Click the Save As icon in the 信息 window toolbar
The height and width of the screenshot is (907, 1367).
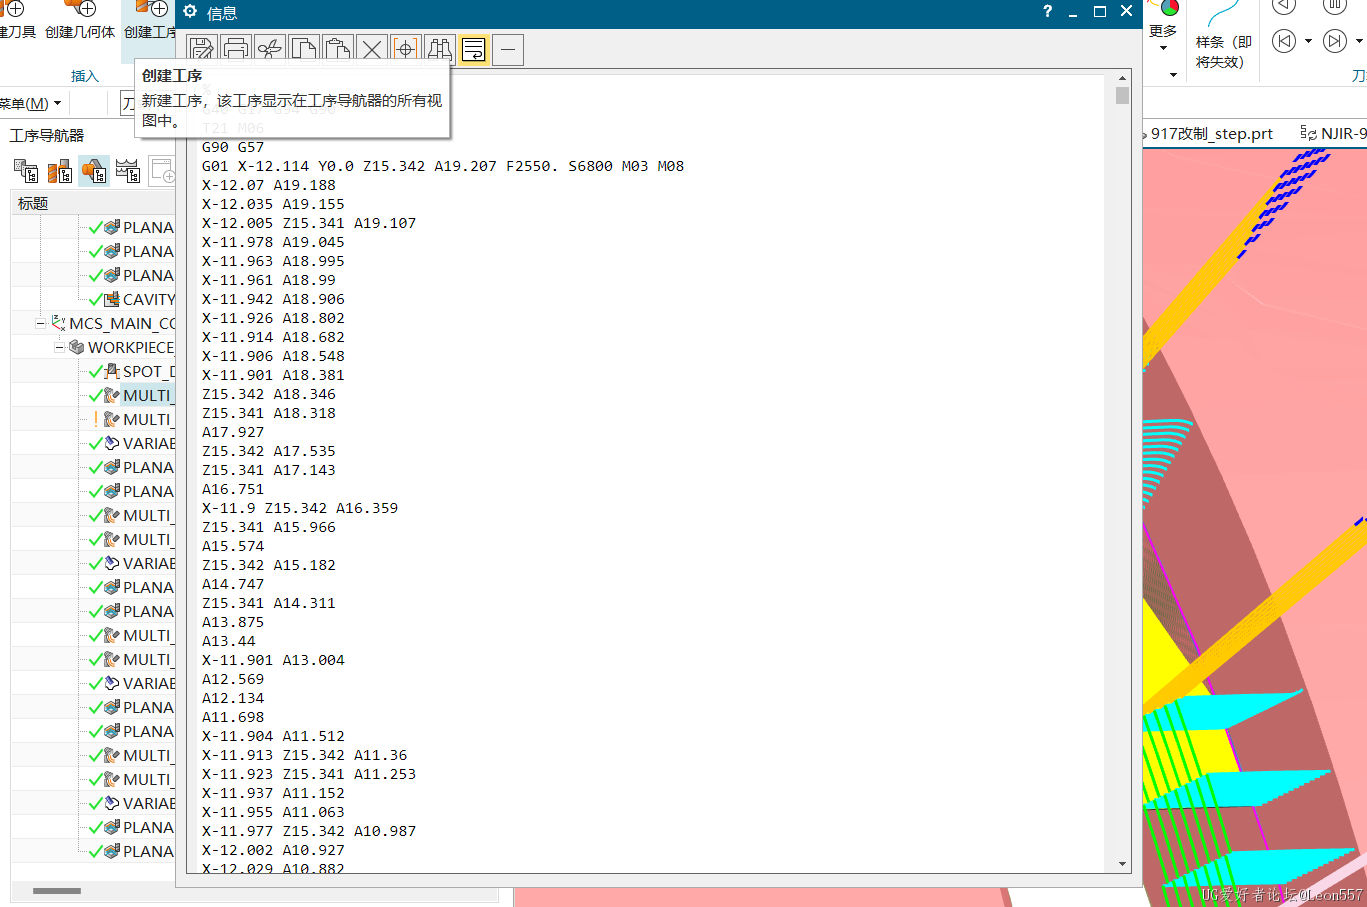202,49
